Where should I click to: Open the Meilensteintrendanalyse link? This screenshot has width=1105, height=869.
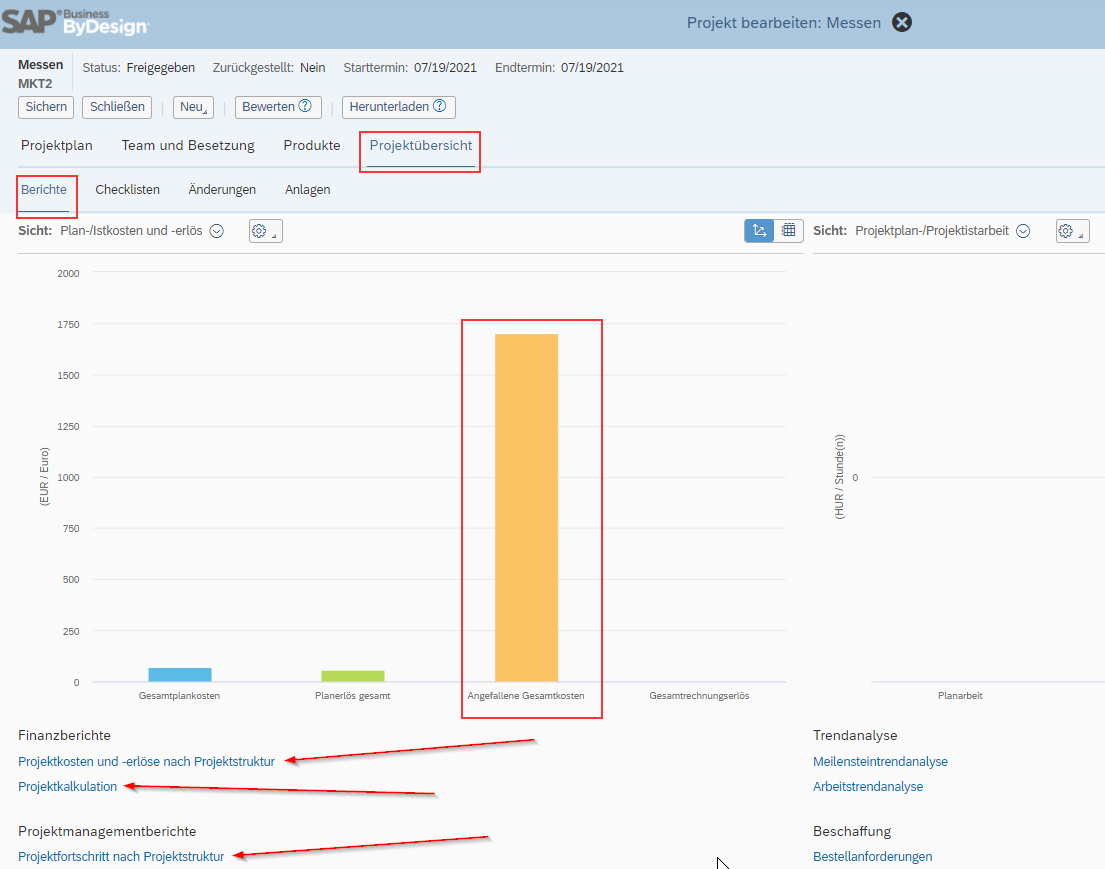(880, 761)
